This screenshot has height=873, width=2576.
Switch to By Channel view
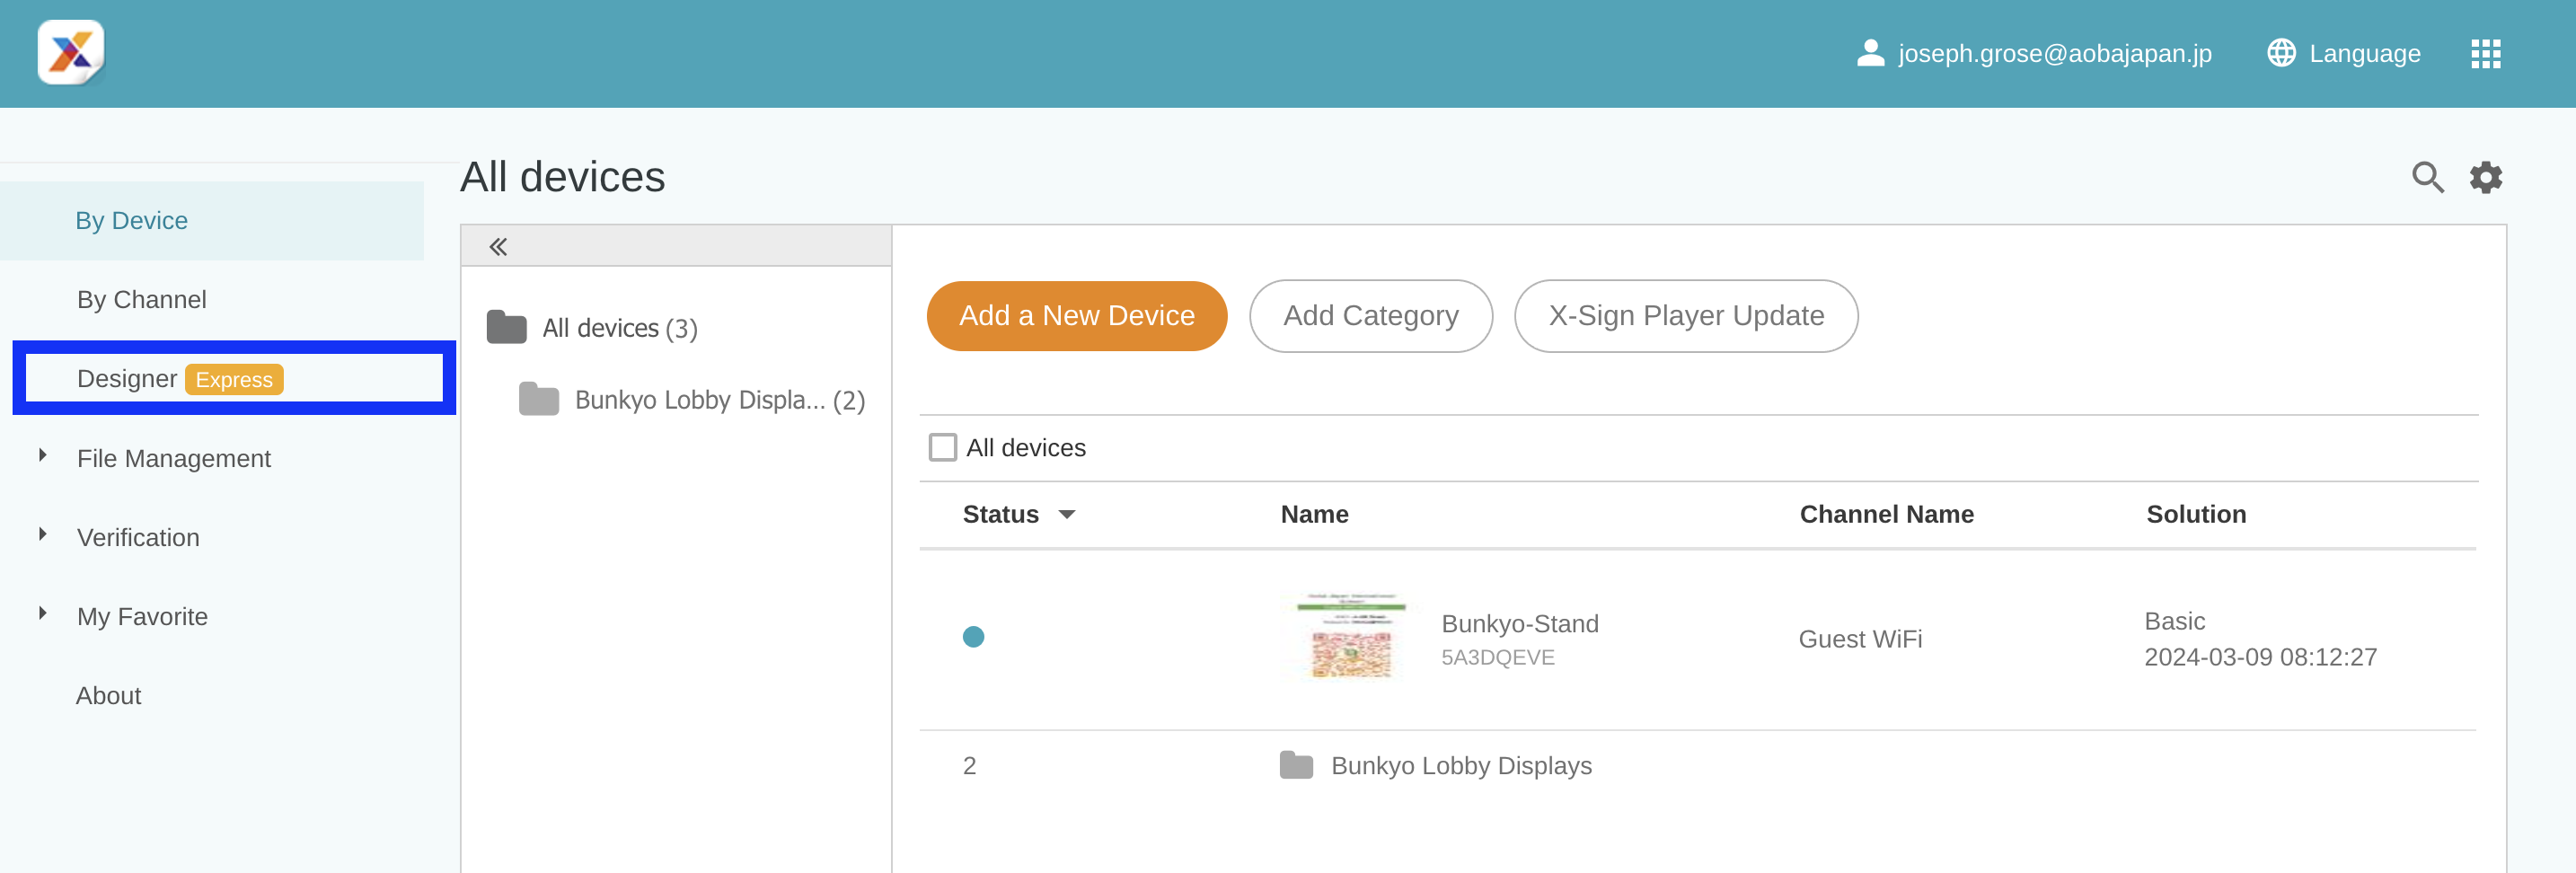click(x=142, y=300)
